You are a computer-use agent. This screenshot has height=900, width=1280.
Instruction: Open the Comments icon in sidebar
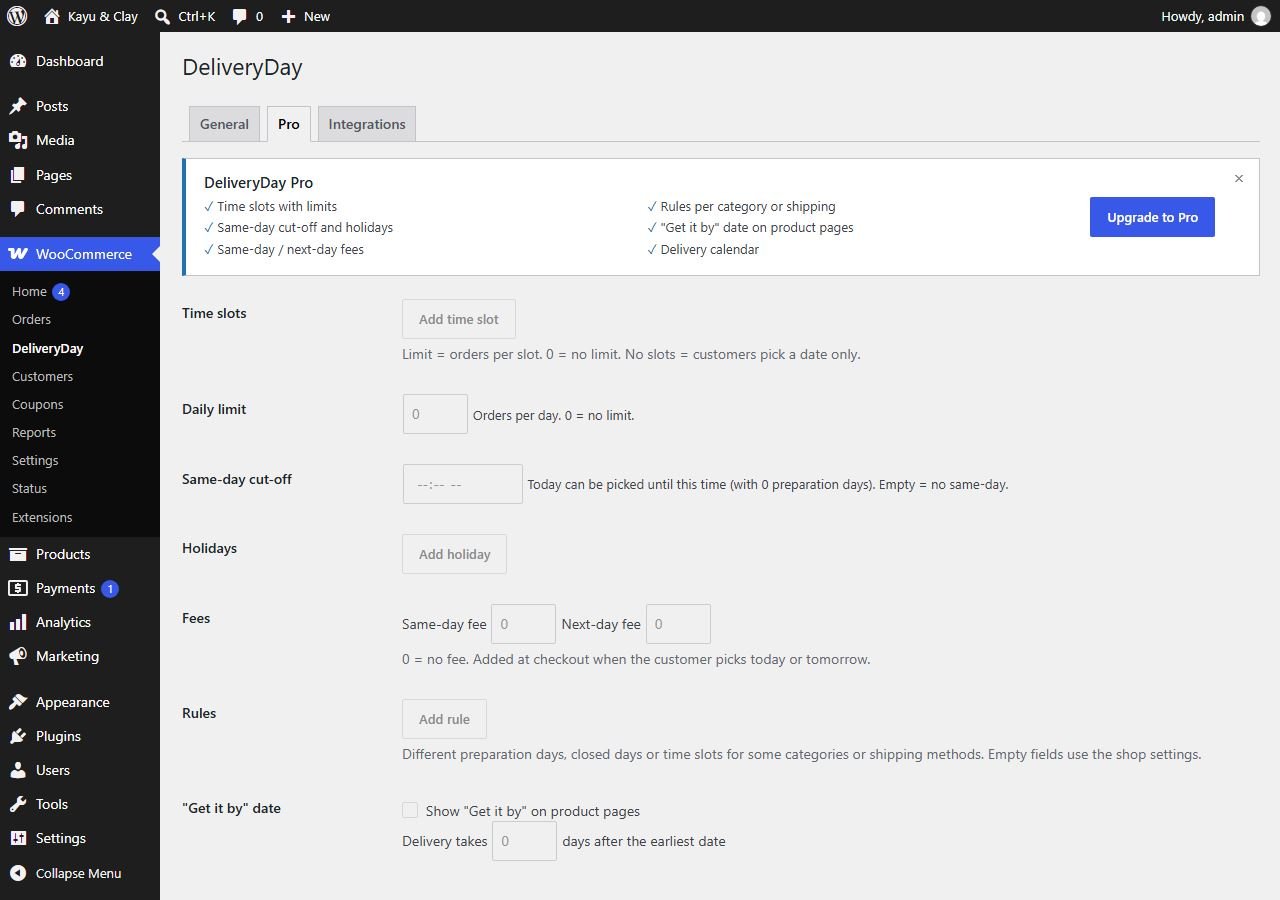tap(18, 209)
